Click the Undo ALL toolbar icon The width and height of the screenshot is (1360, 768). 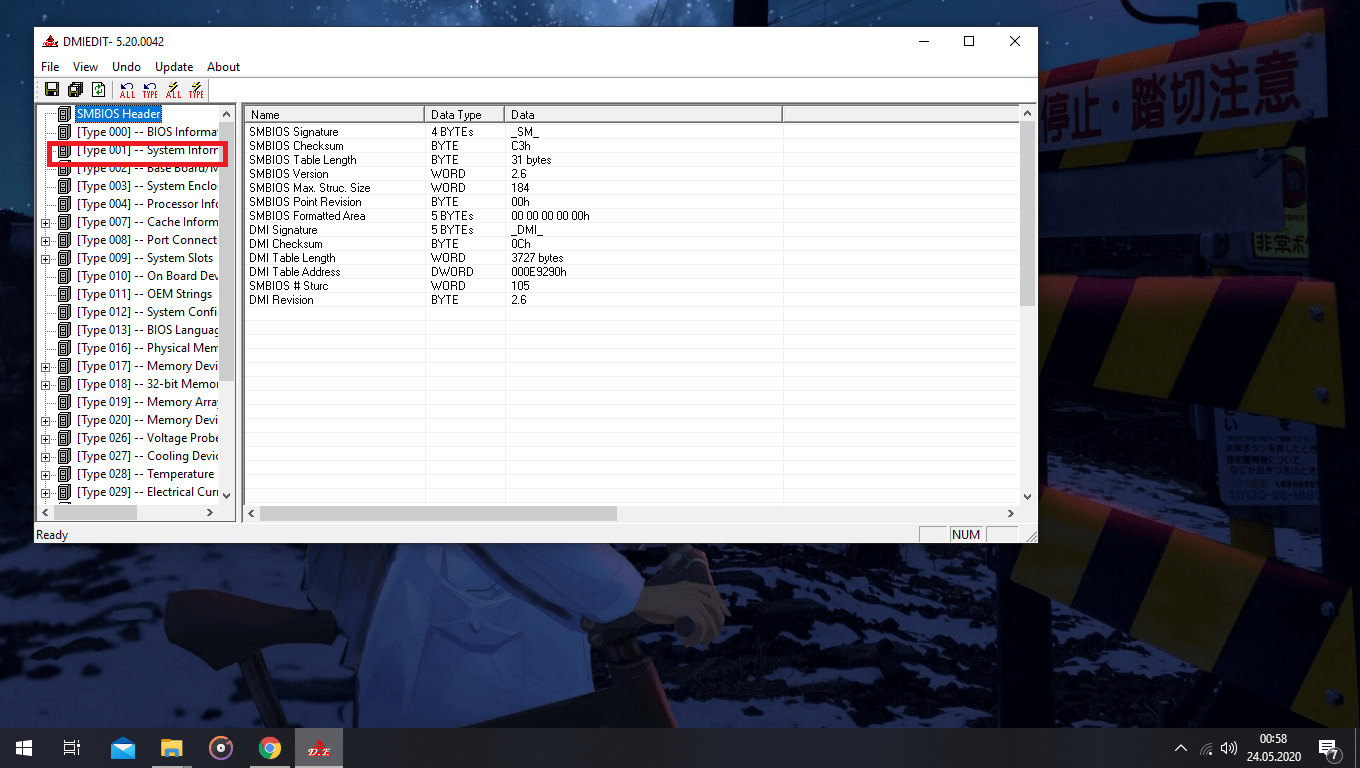click(x=127, y=90)
